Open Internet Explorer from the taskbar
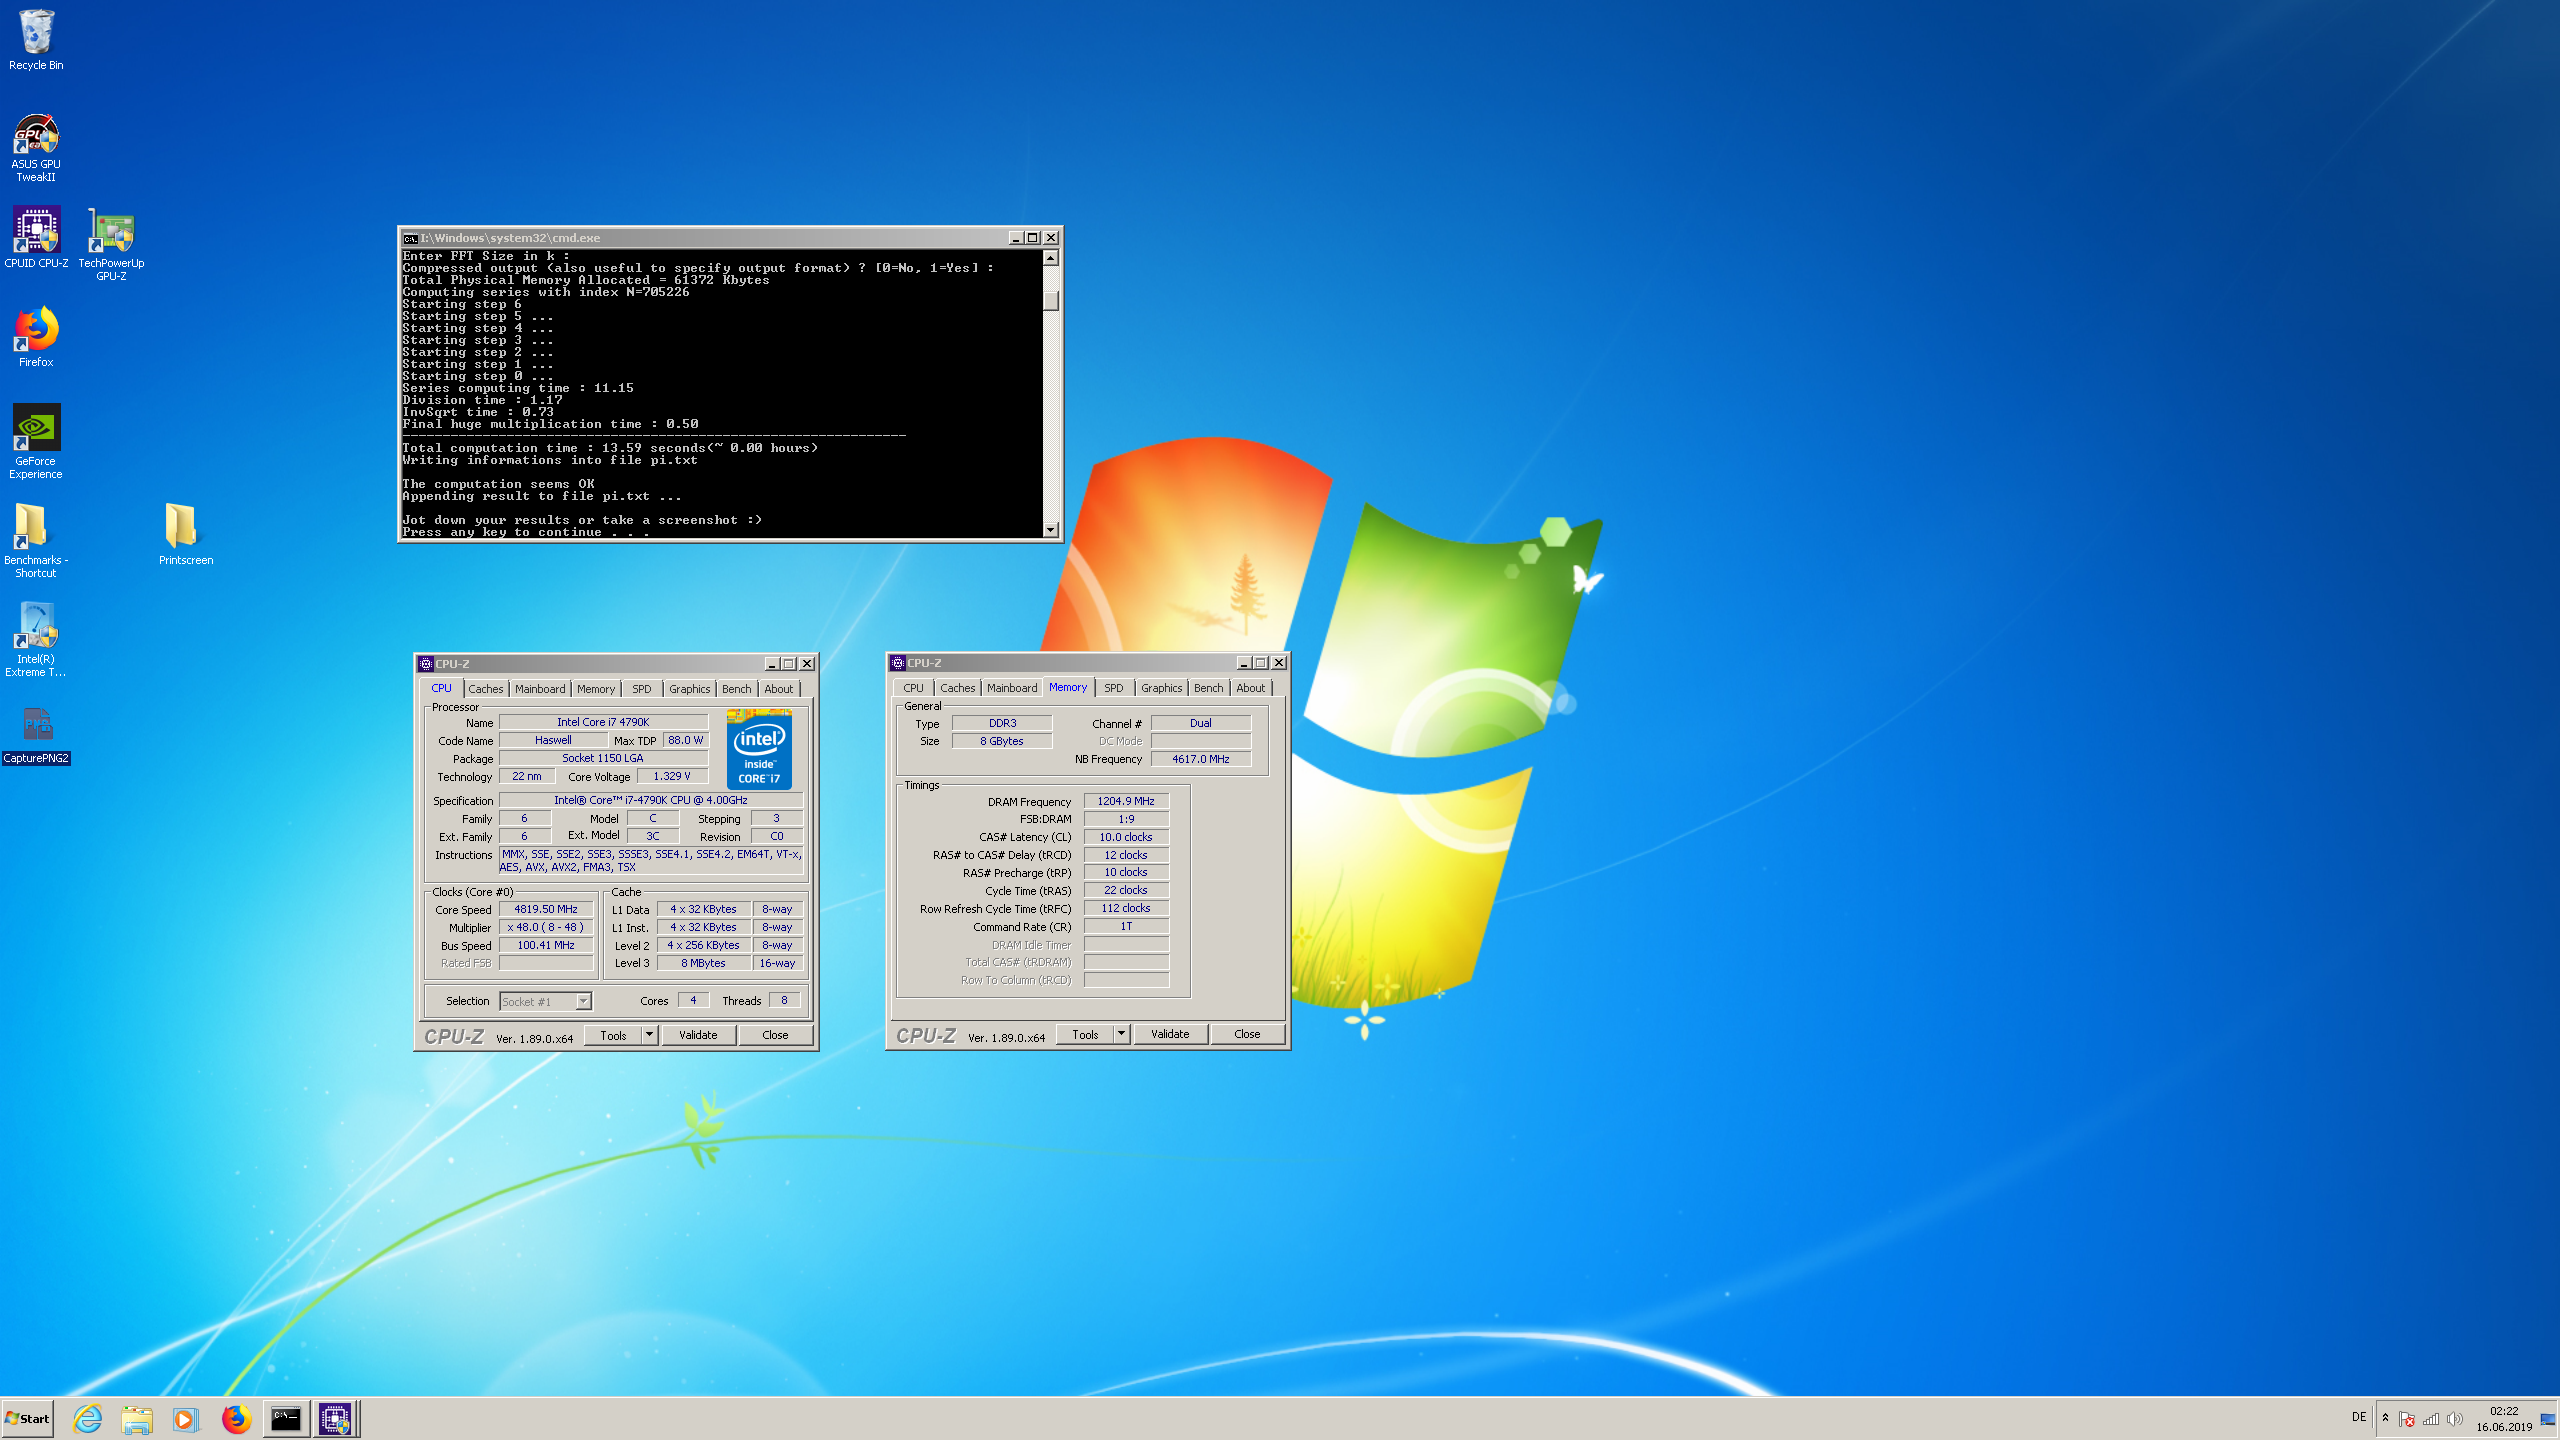This screenshot has height=1440, width=2560. [x=88, y=1418]
